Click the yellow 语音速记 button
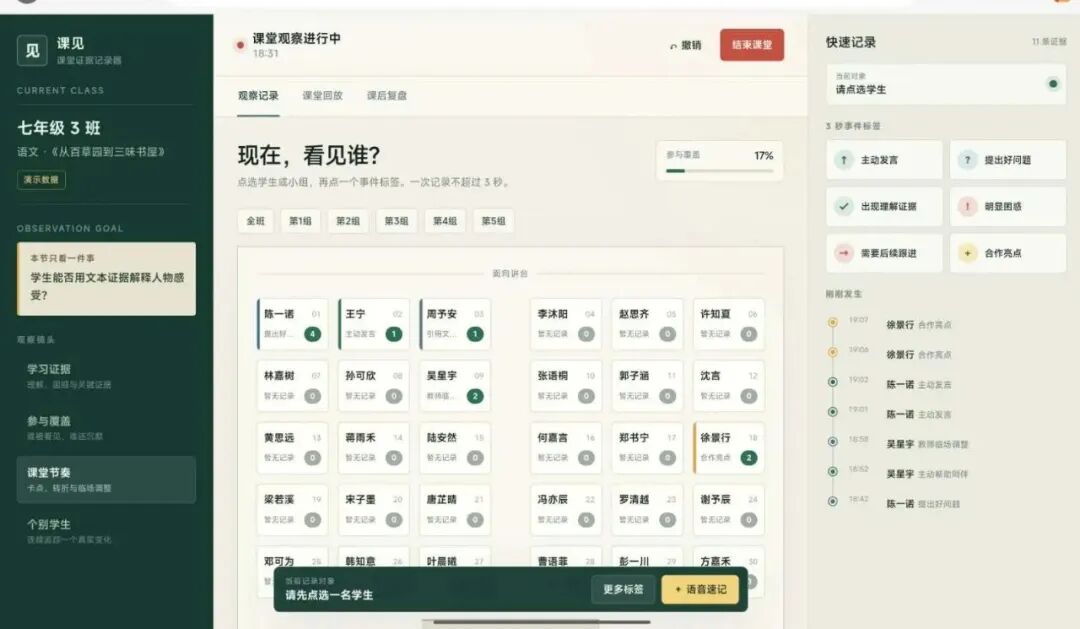Viewport: 1080px width, 629px height. click(x=700, y=589)
